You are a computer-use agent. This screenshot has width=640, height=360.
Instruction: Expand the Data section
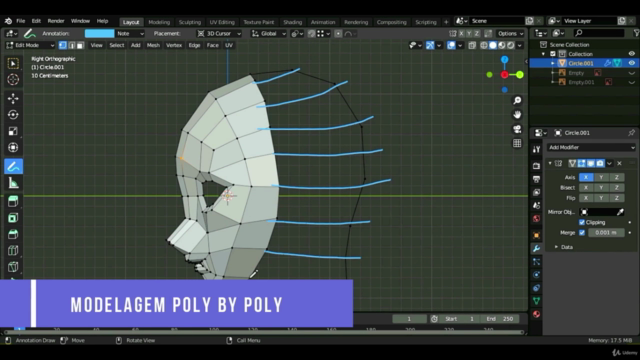tap(567, 247)
